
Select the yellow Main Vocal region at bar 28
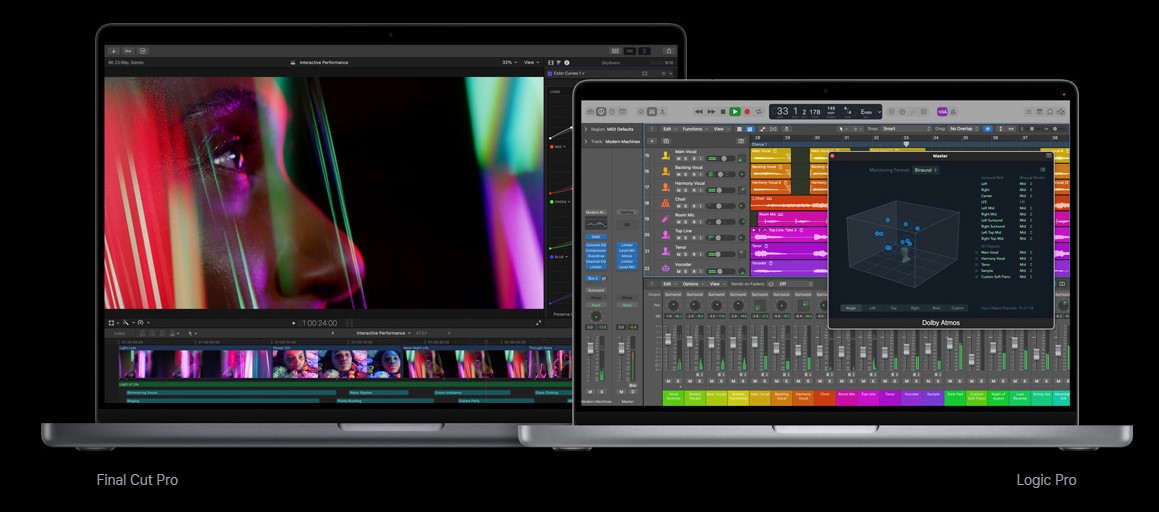pos(770,155)
